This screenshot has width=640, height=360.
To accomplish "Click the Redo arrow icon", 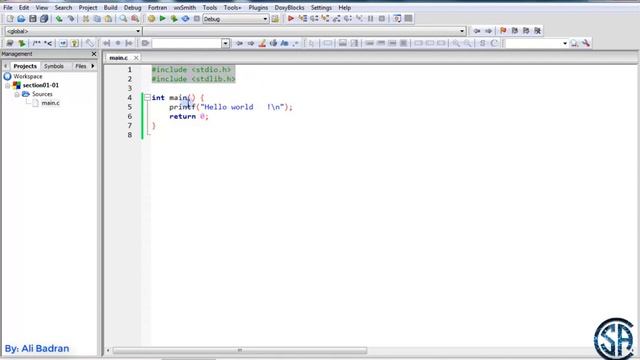I will click(x=71, y=19).
